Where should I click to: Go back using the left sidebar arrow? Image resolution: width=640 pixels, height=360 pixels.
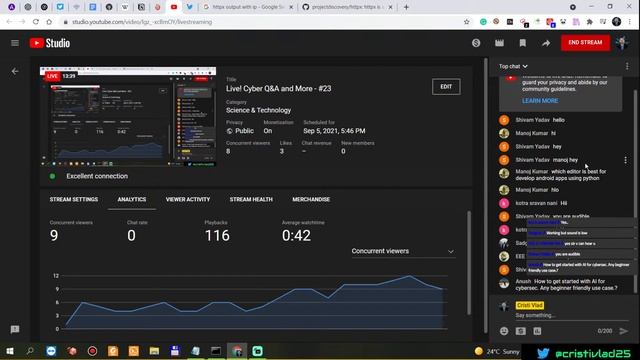pos(15,71)
